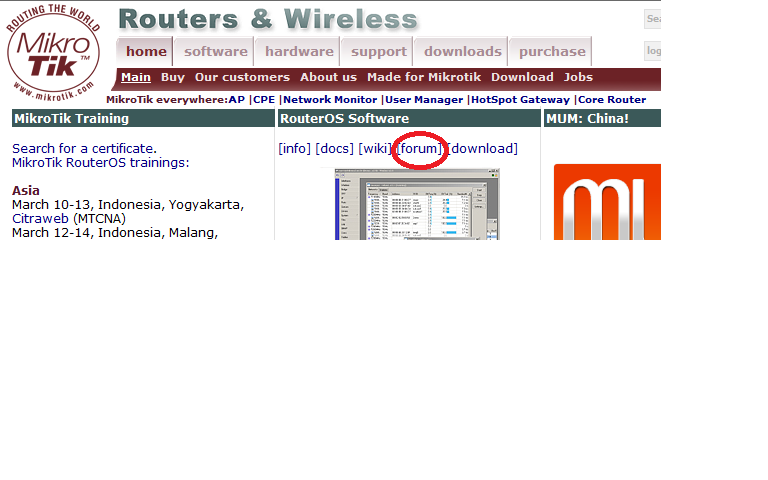The height and width of the screenshot is (480, 768).
Task: Open the [forum] link
Action: tap(419, 148)
